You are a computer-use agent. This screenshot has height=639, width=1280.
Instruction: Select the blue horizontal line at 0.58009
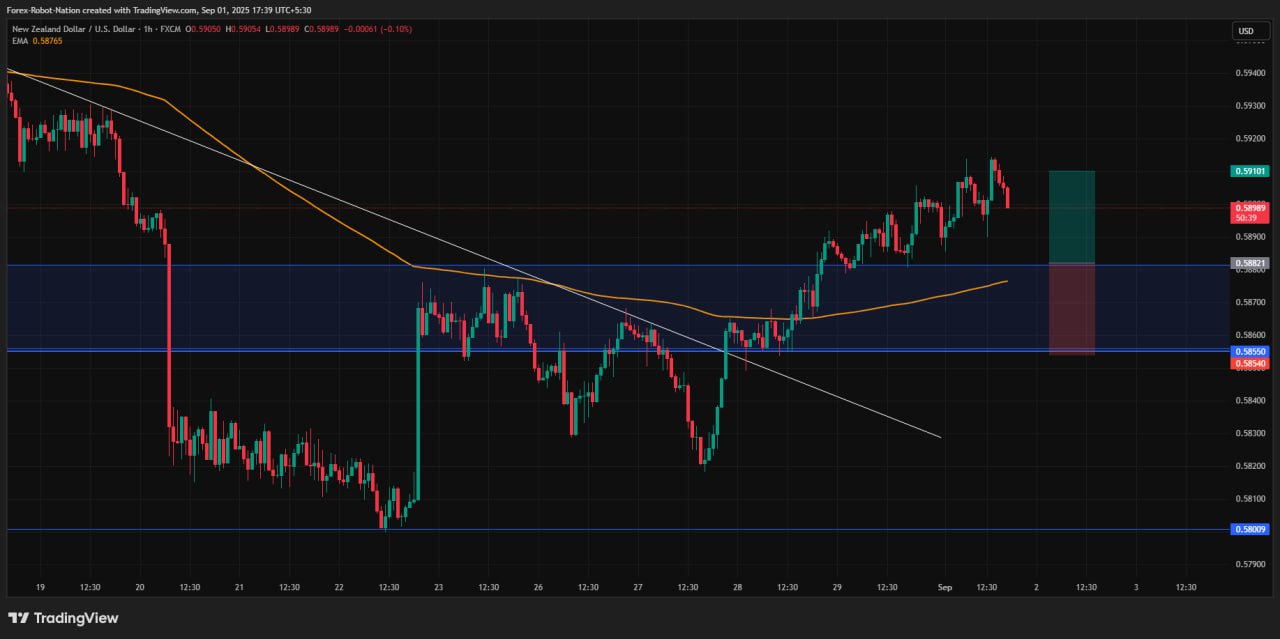[x=600, y=530]
